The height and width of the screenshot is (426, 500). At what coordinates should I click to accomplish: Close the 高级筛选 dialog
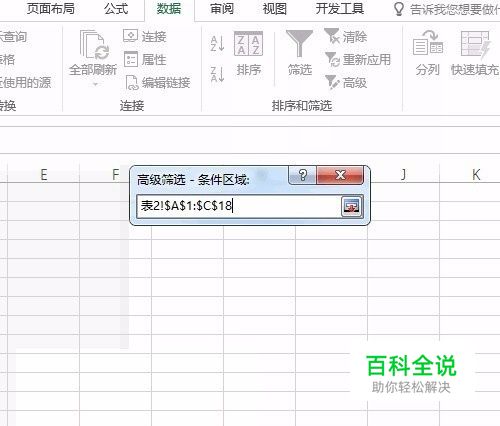pos(340,175)
